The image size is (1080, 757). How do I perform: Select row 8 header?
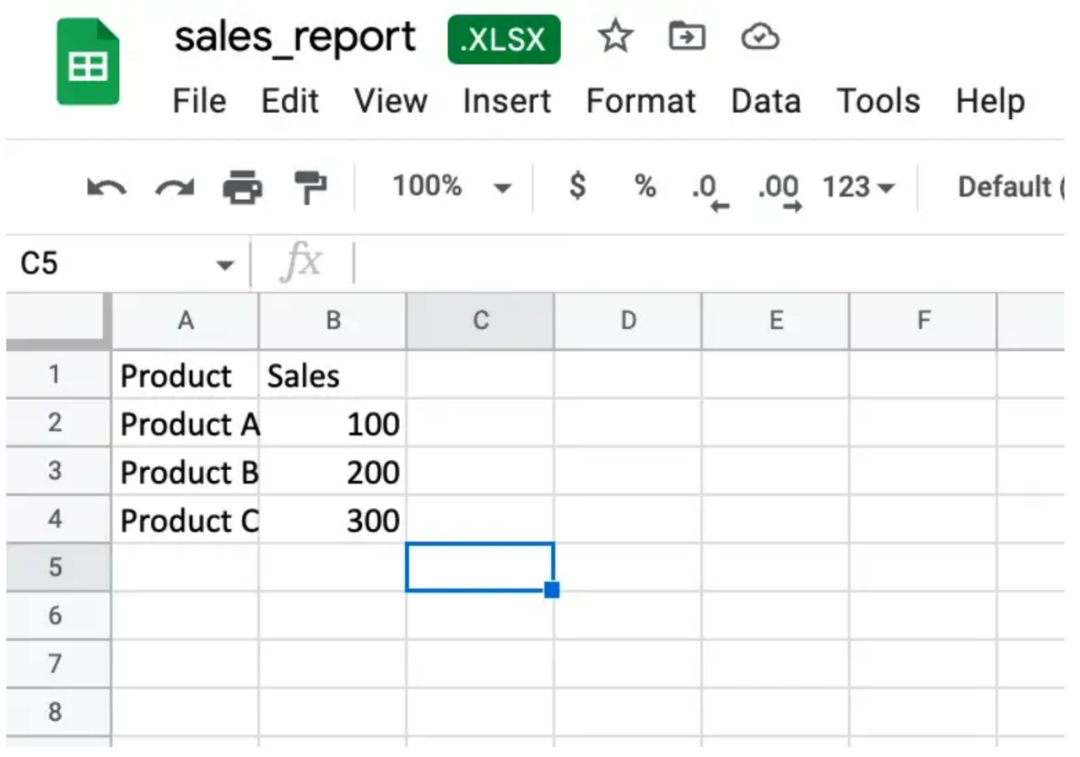pyautogui.click(x=59, y=712)
